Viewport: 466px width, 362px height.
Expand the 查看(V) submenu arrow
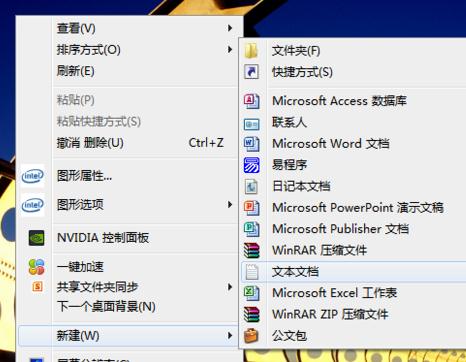(230, 28)
